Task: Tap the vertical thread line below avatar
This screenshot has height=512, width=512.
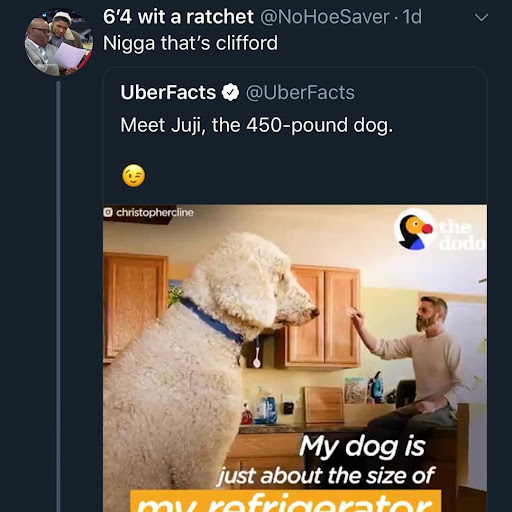Action: [x=59, y=297]
